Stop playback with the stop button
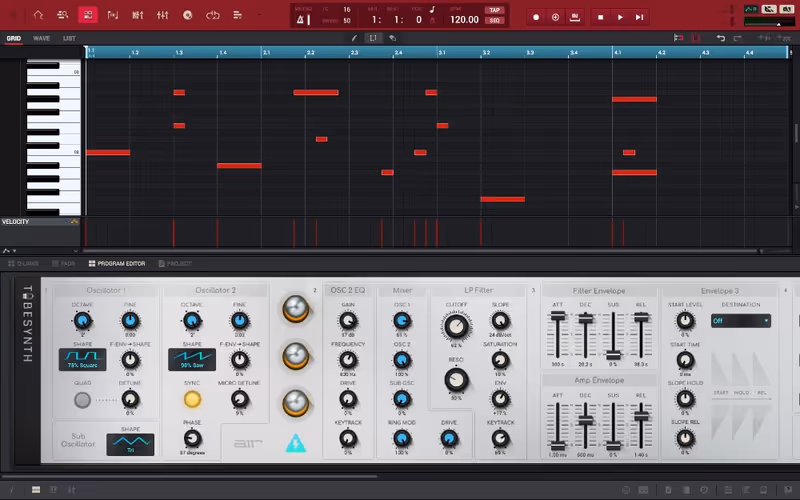 pyautogui.click(x=601, y=17)
